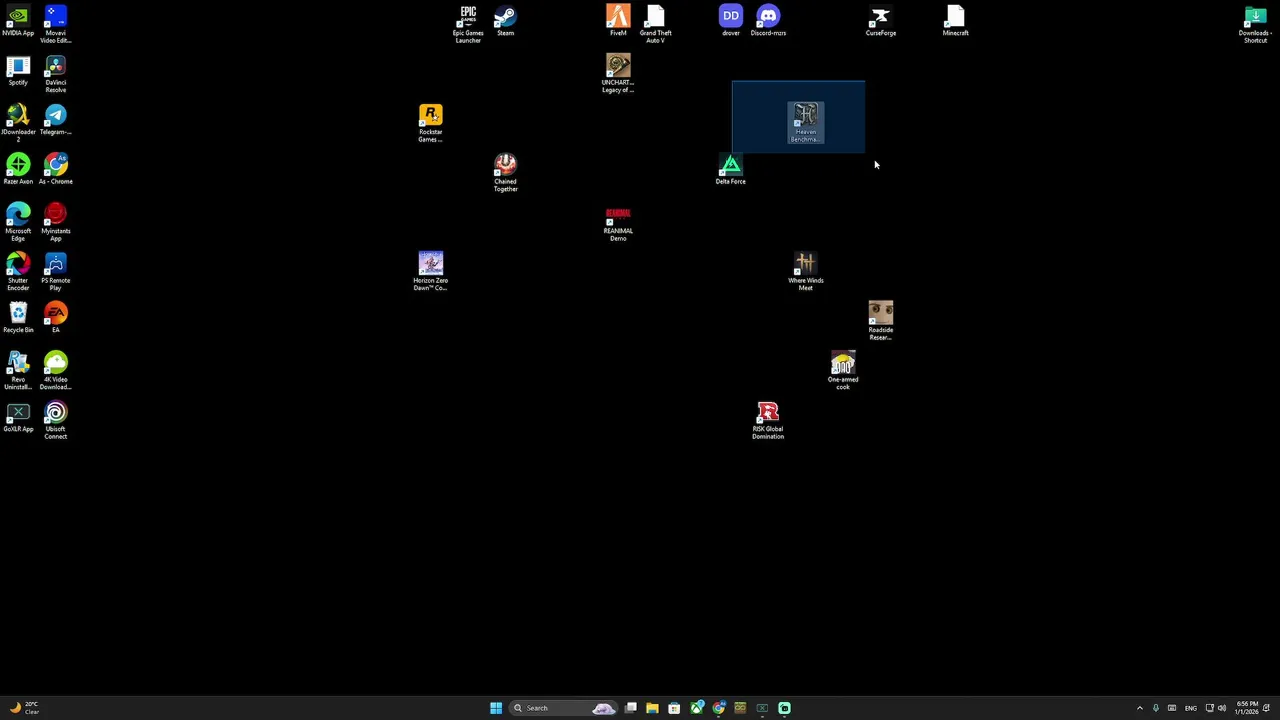Select the GoXLR App icon
This screenshot has height=720, width=1280.
pos(18,418)
